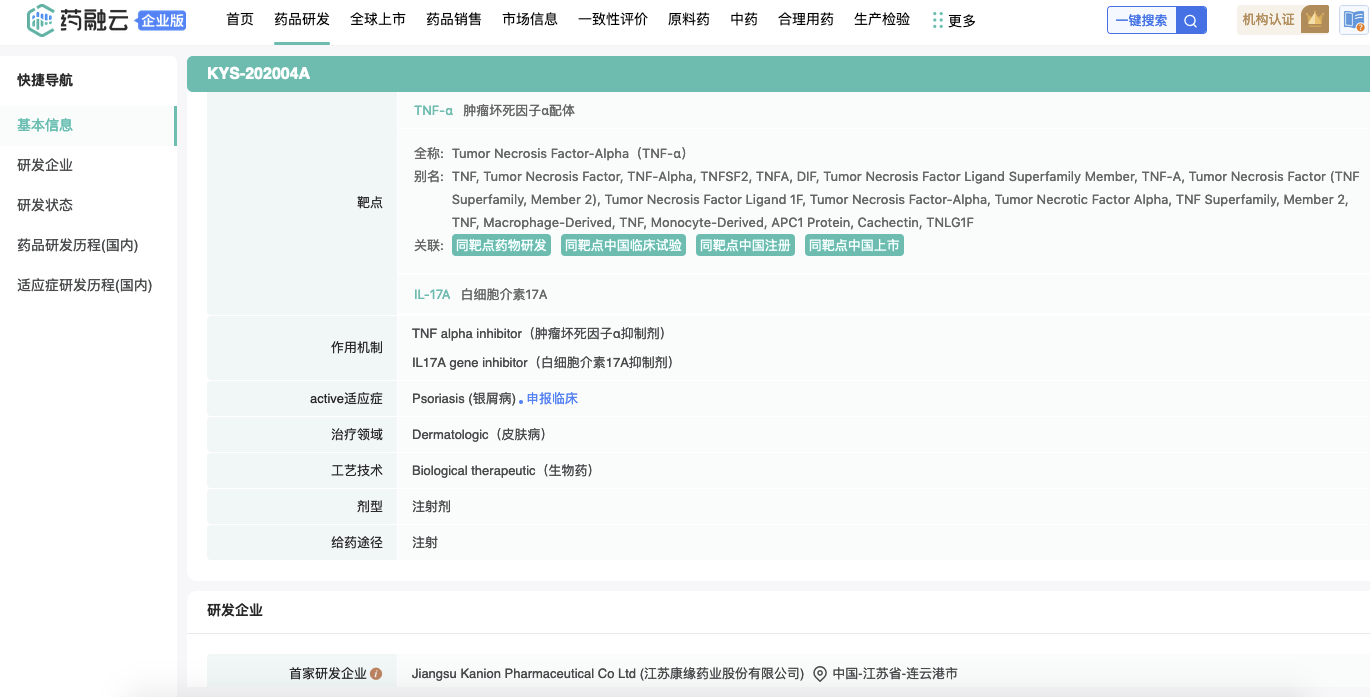The height and width of the screenshot is (697, 1370).
Task: Click the magnifier search icon button
Action: click(1191, 20)
